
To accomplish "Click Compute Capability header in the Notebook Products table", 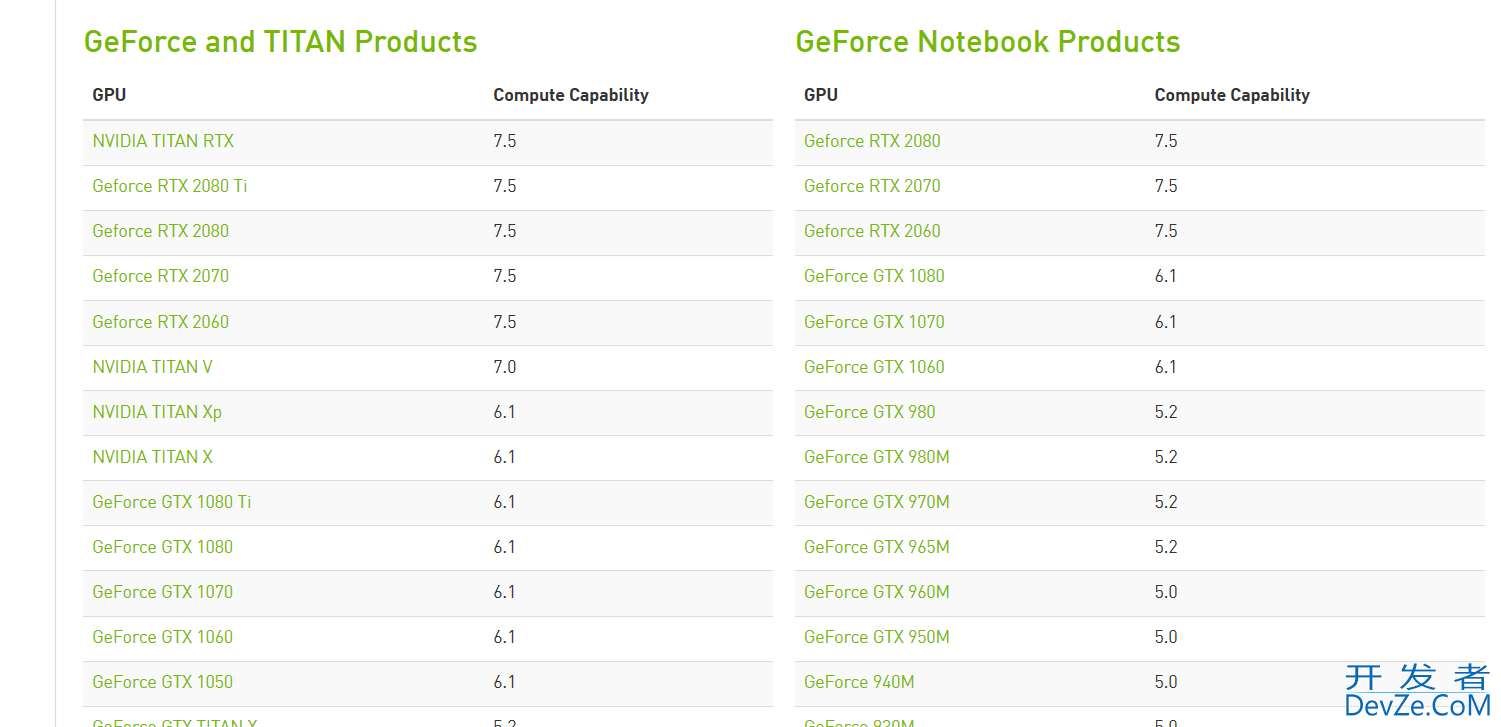I will click(x=1232, y=95).
